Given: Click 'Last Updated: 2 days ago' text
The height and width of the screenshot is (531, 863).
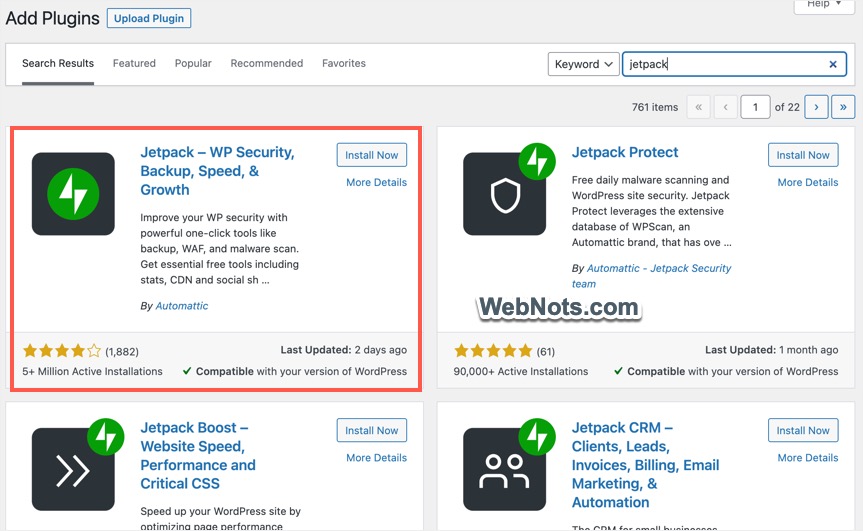Looking at the screenshot, I should click(344, 350).
